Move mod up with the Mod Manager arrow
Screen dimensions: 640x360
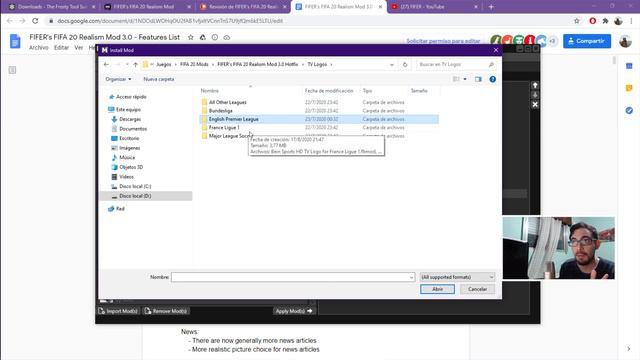tap(535, 85)
